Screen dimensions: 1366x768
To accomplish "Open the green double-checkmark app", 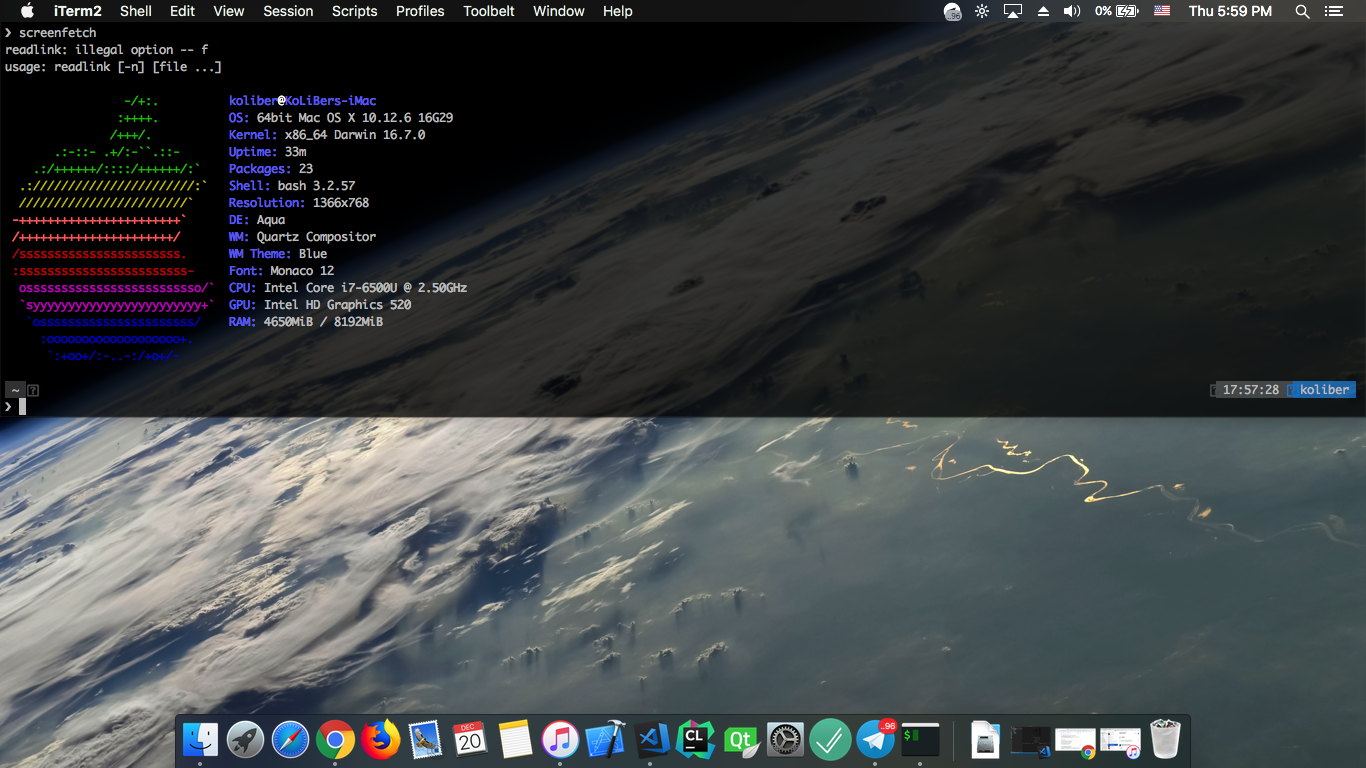I will point(830,740).
